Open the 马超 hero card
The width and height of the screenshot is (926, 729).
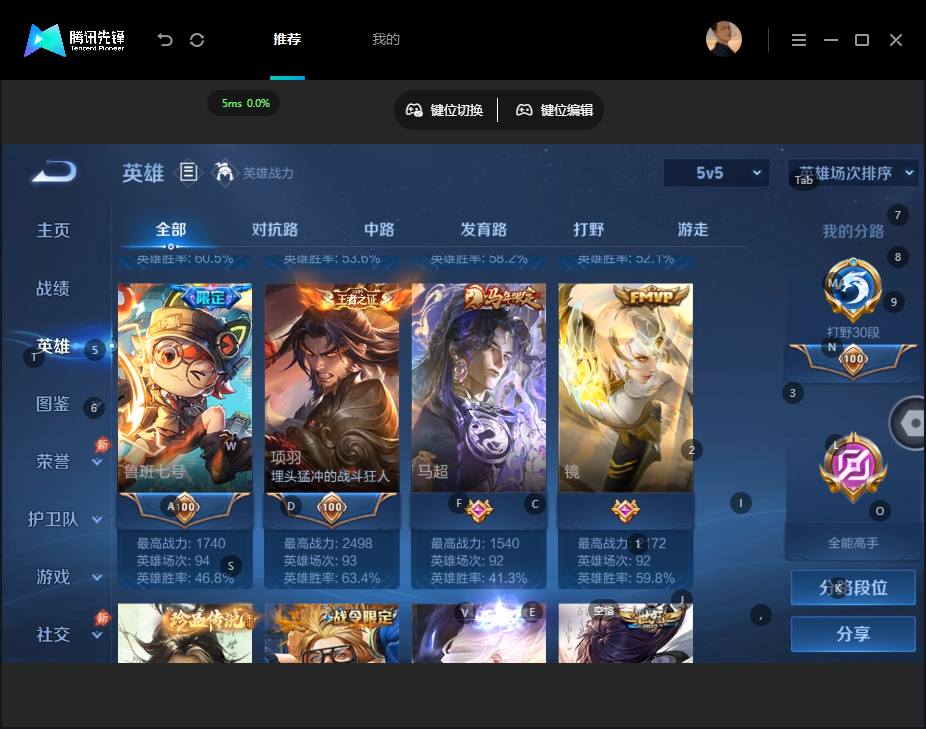[x=479, y=388]
